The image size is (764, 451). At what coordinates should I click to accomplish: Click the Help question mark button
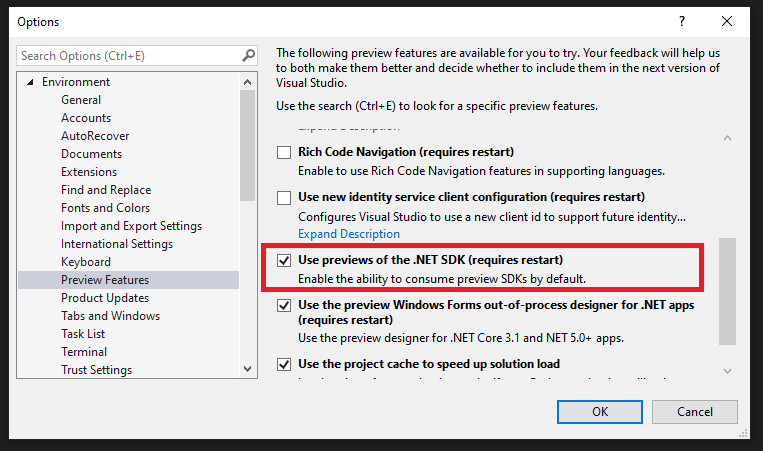coord(682,21)
